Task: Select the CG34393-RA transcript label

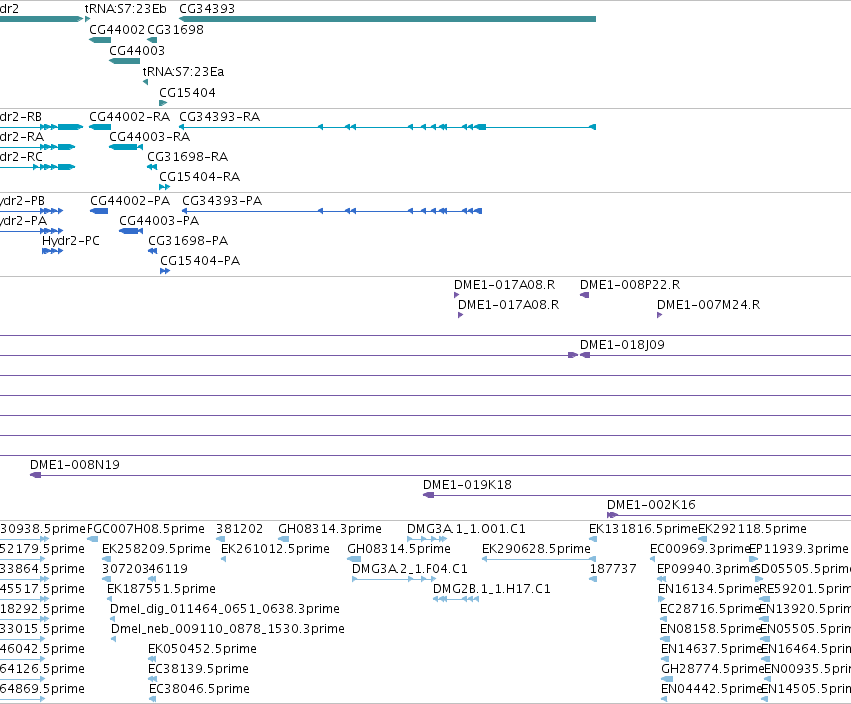Action: click(x=220, y=117)
